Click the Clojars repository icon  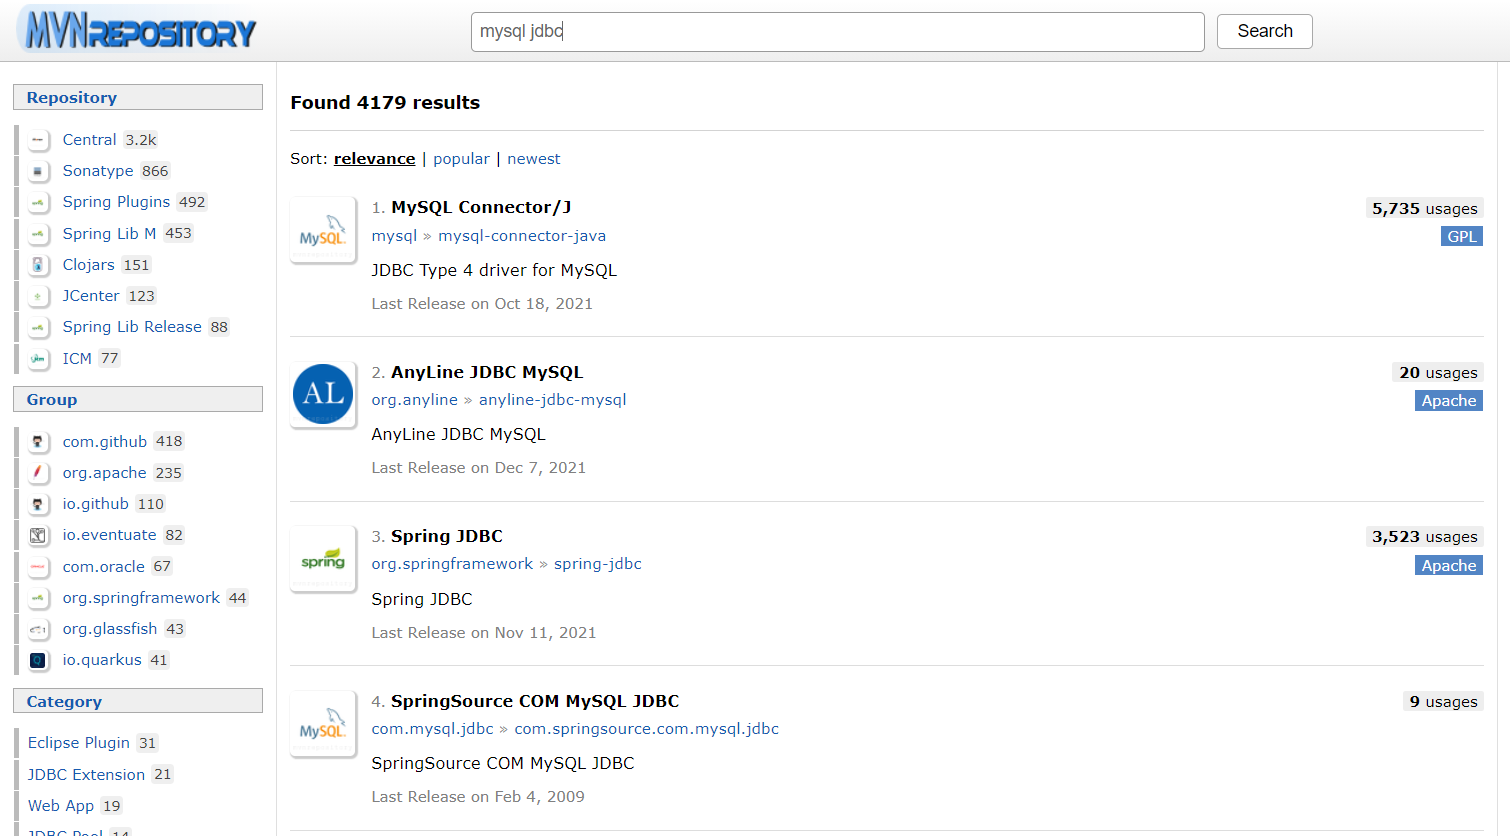click(x=38, y=265)
